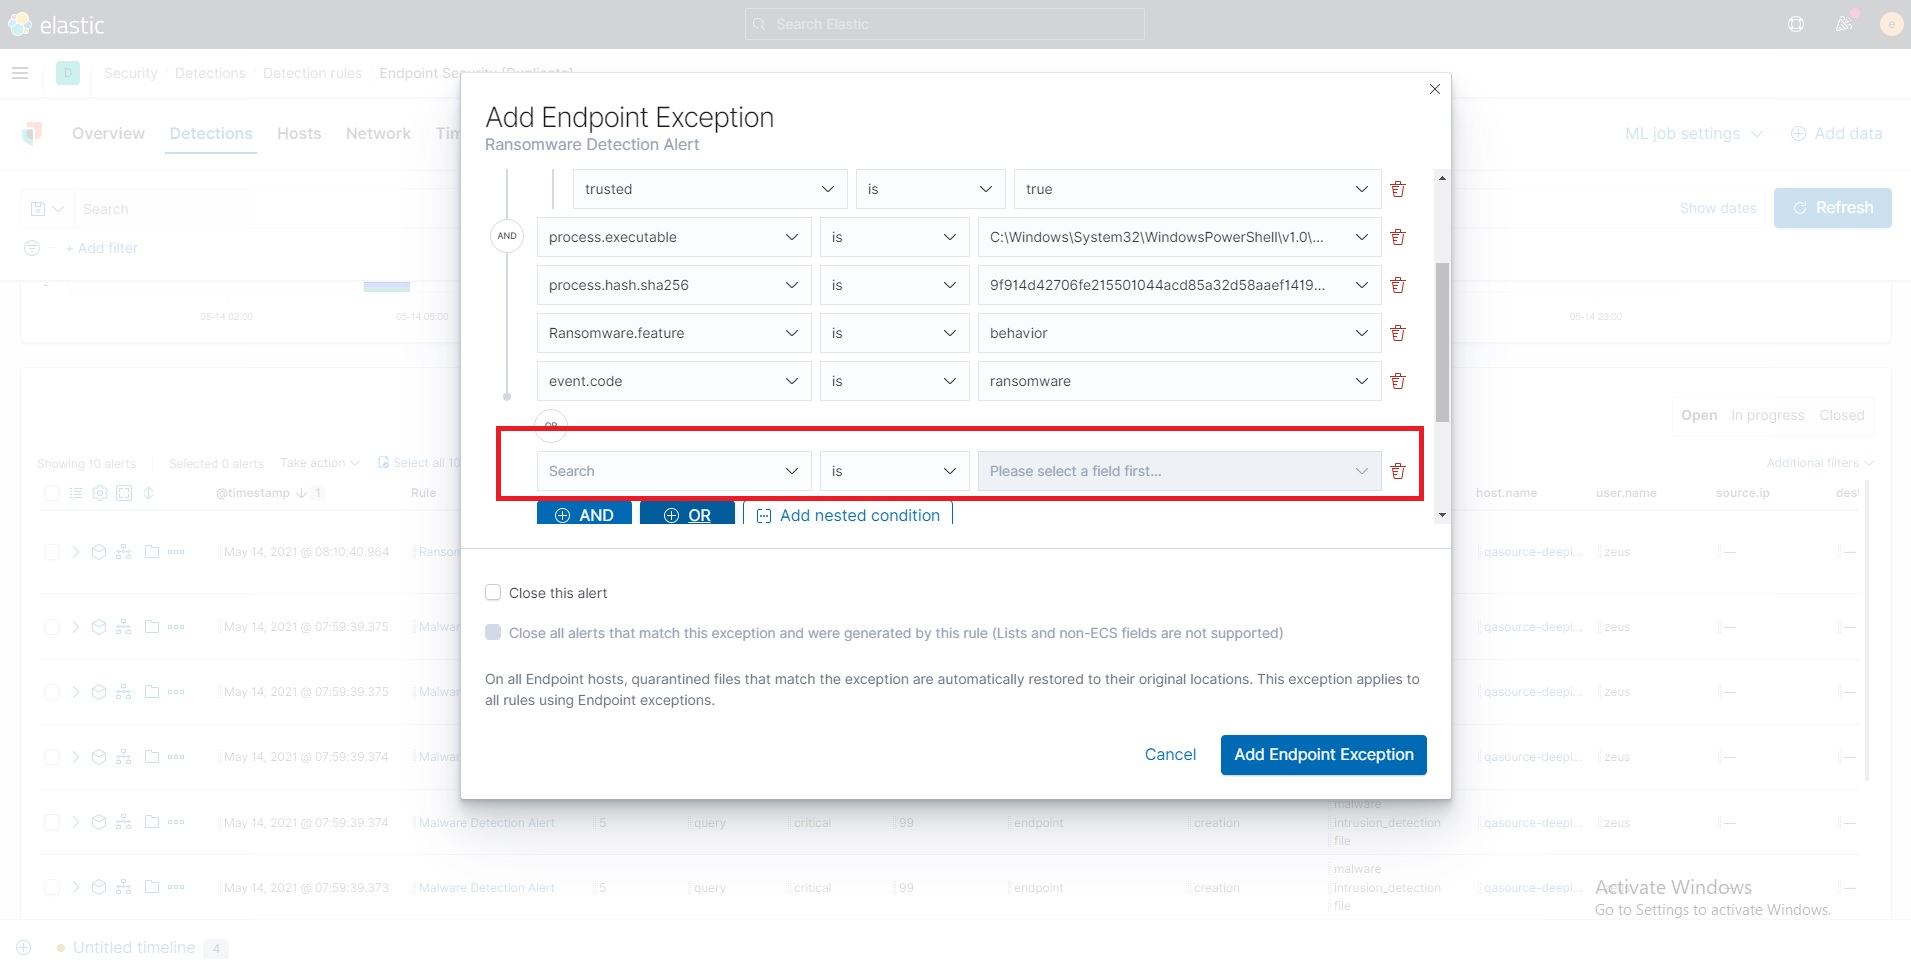The height and width of the screenshot is (965, 1911).
Task: Delete the process.executable condition row
Action: tap(1398, 237)
